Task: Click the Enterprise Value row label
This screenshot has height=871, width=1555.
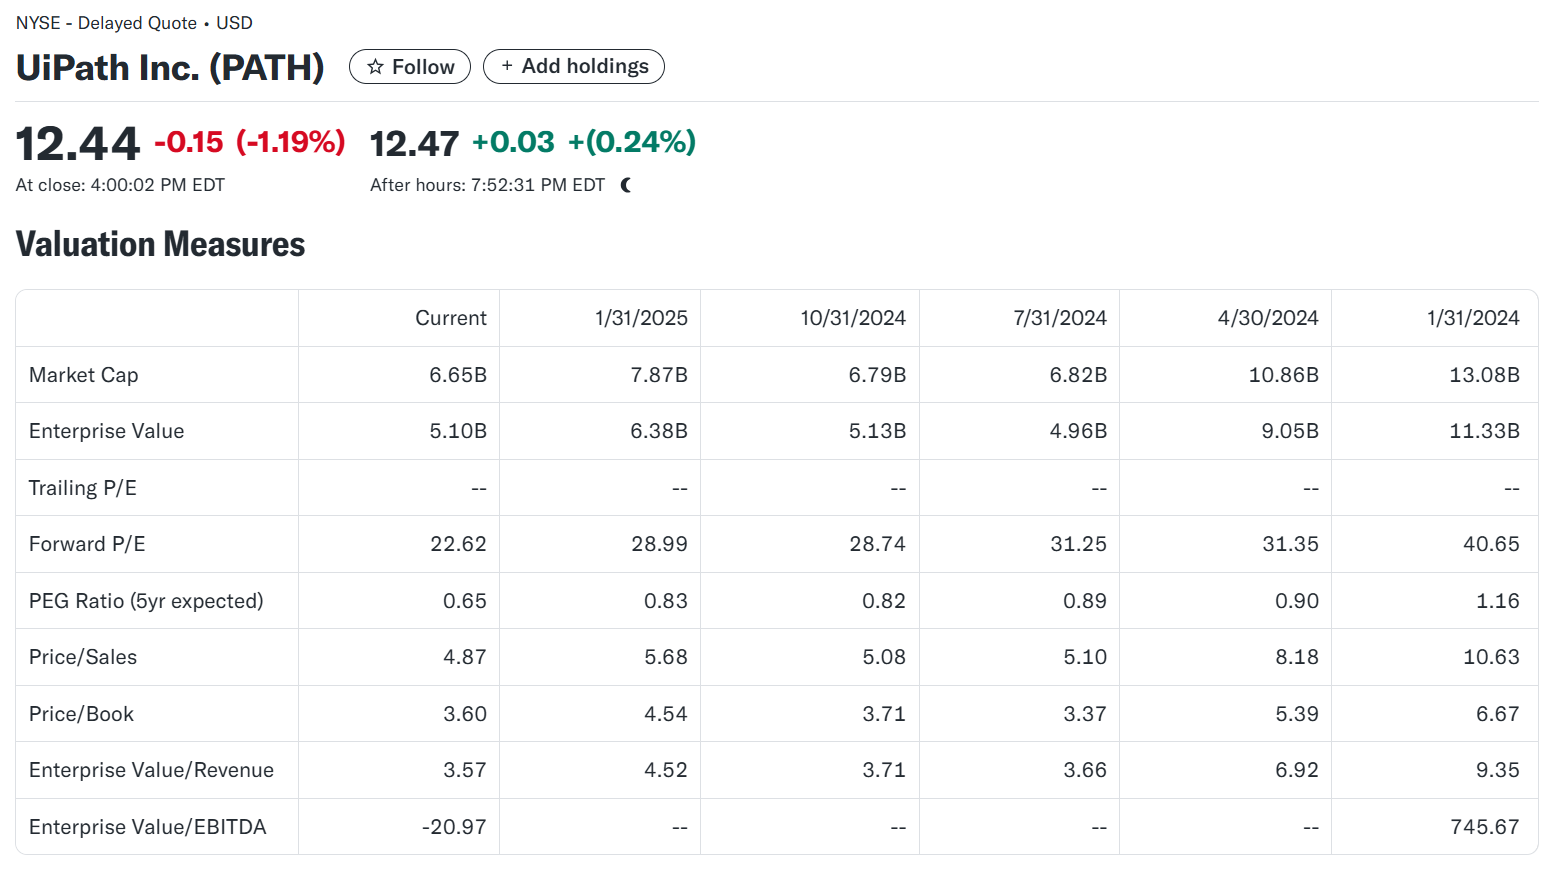Action: click(107, 431)
